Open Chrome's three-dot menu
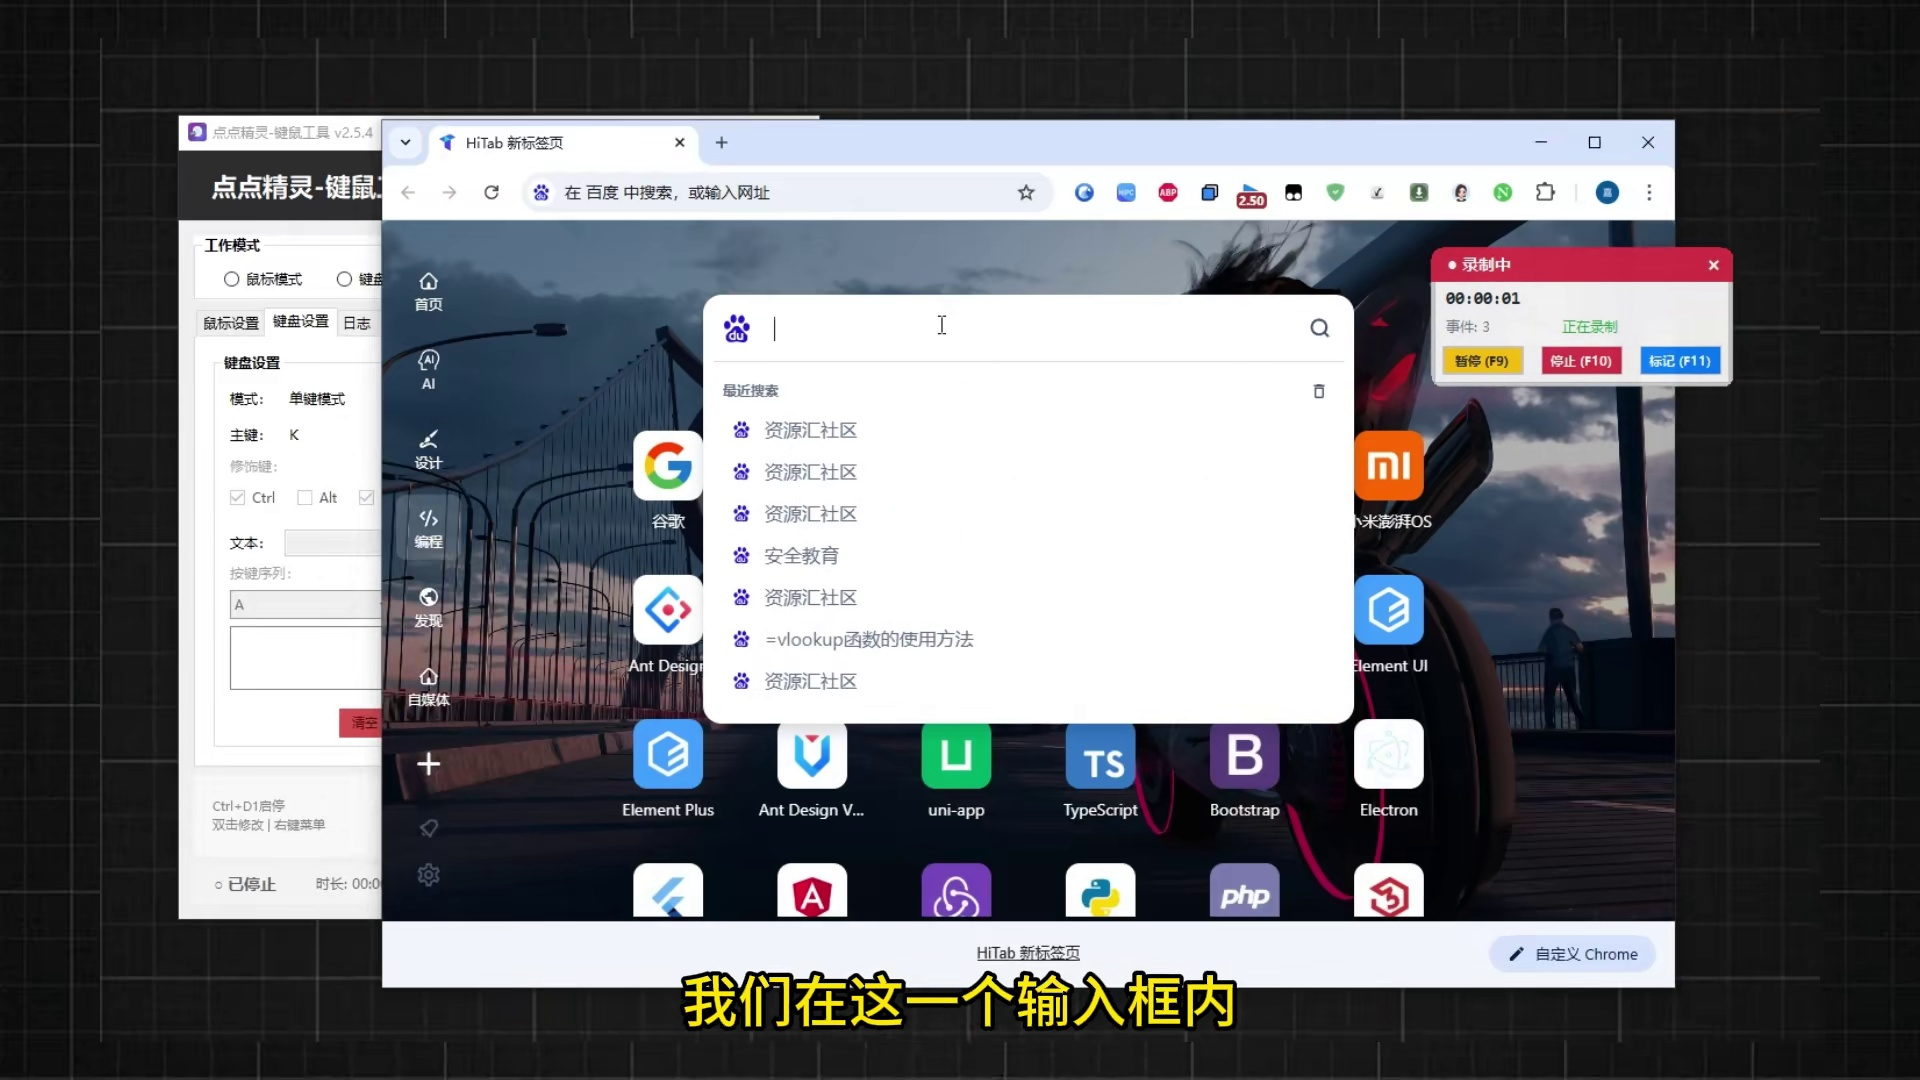 (1649, 192)
